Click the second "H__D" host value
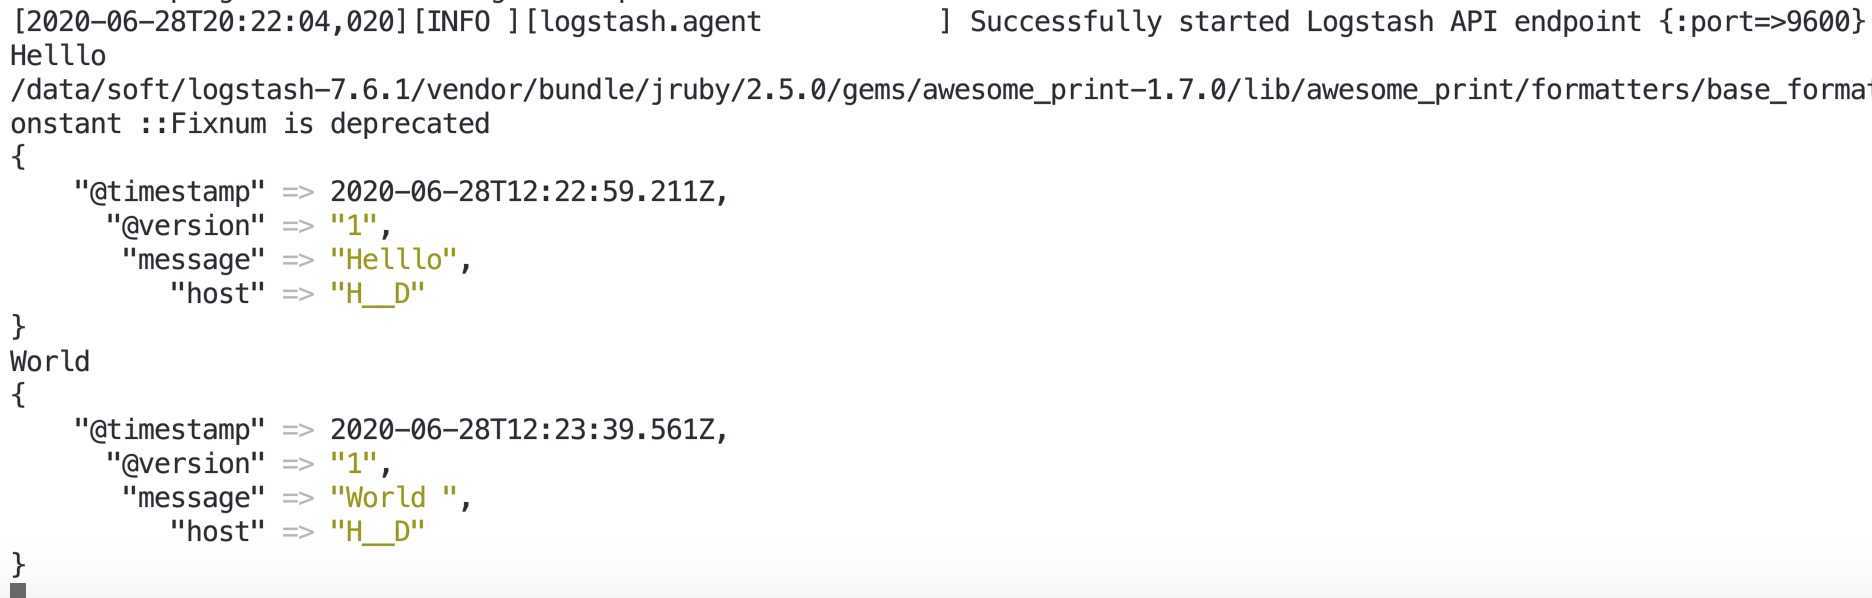The image size is (1872, 598). [x=378, y=532]
